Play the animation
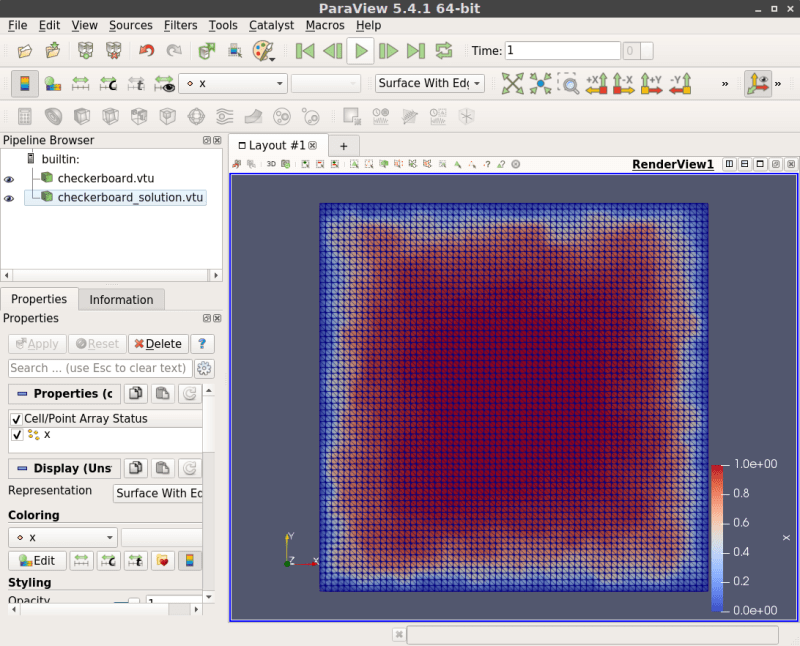 361,51
